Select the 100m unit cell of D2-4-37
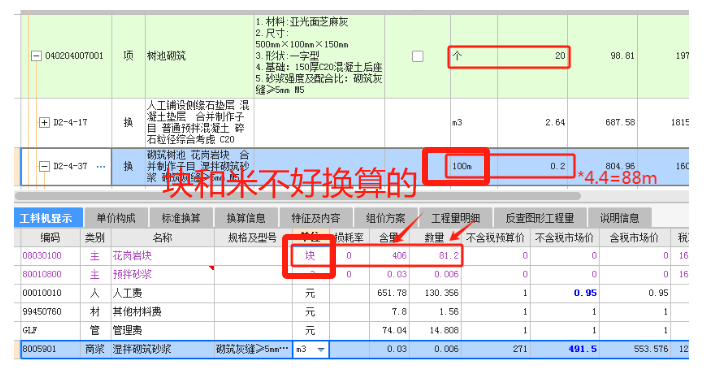The height and width of the screenshot is (391, 724). [462, 166]
